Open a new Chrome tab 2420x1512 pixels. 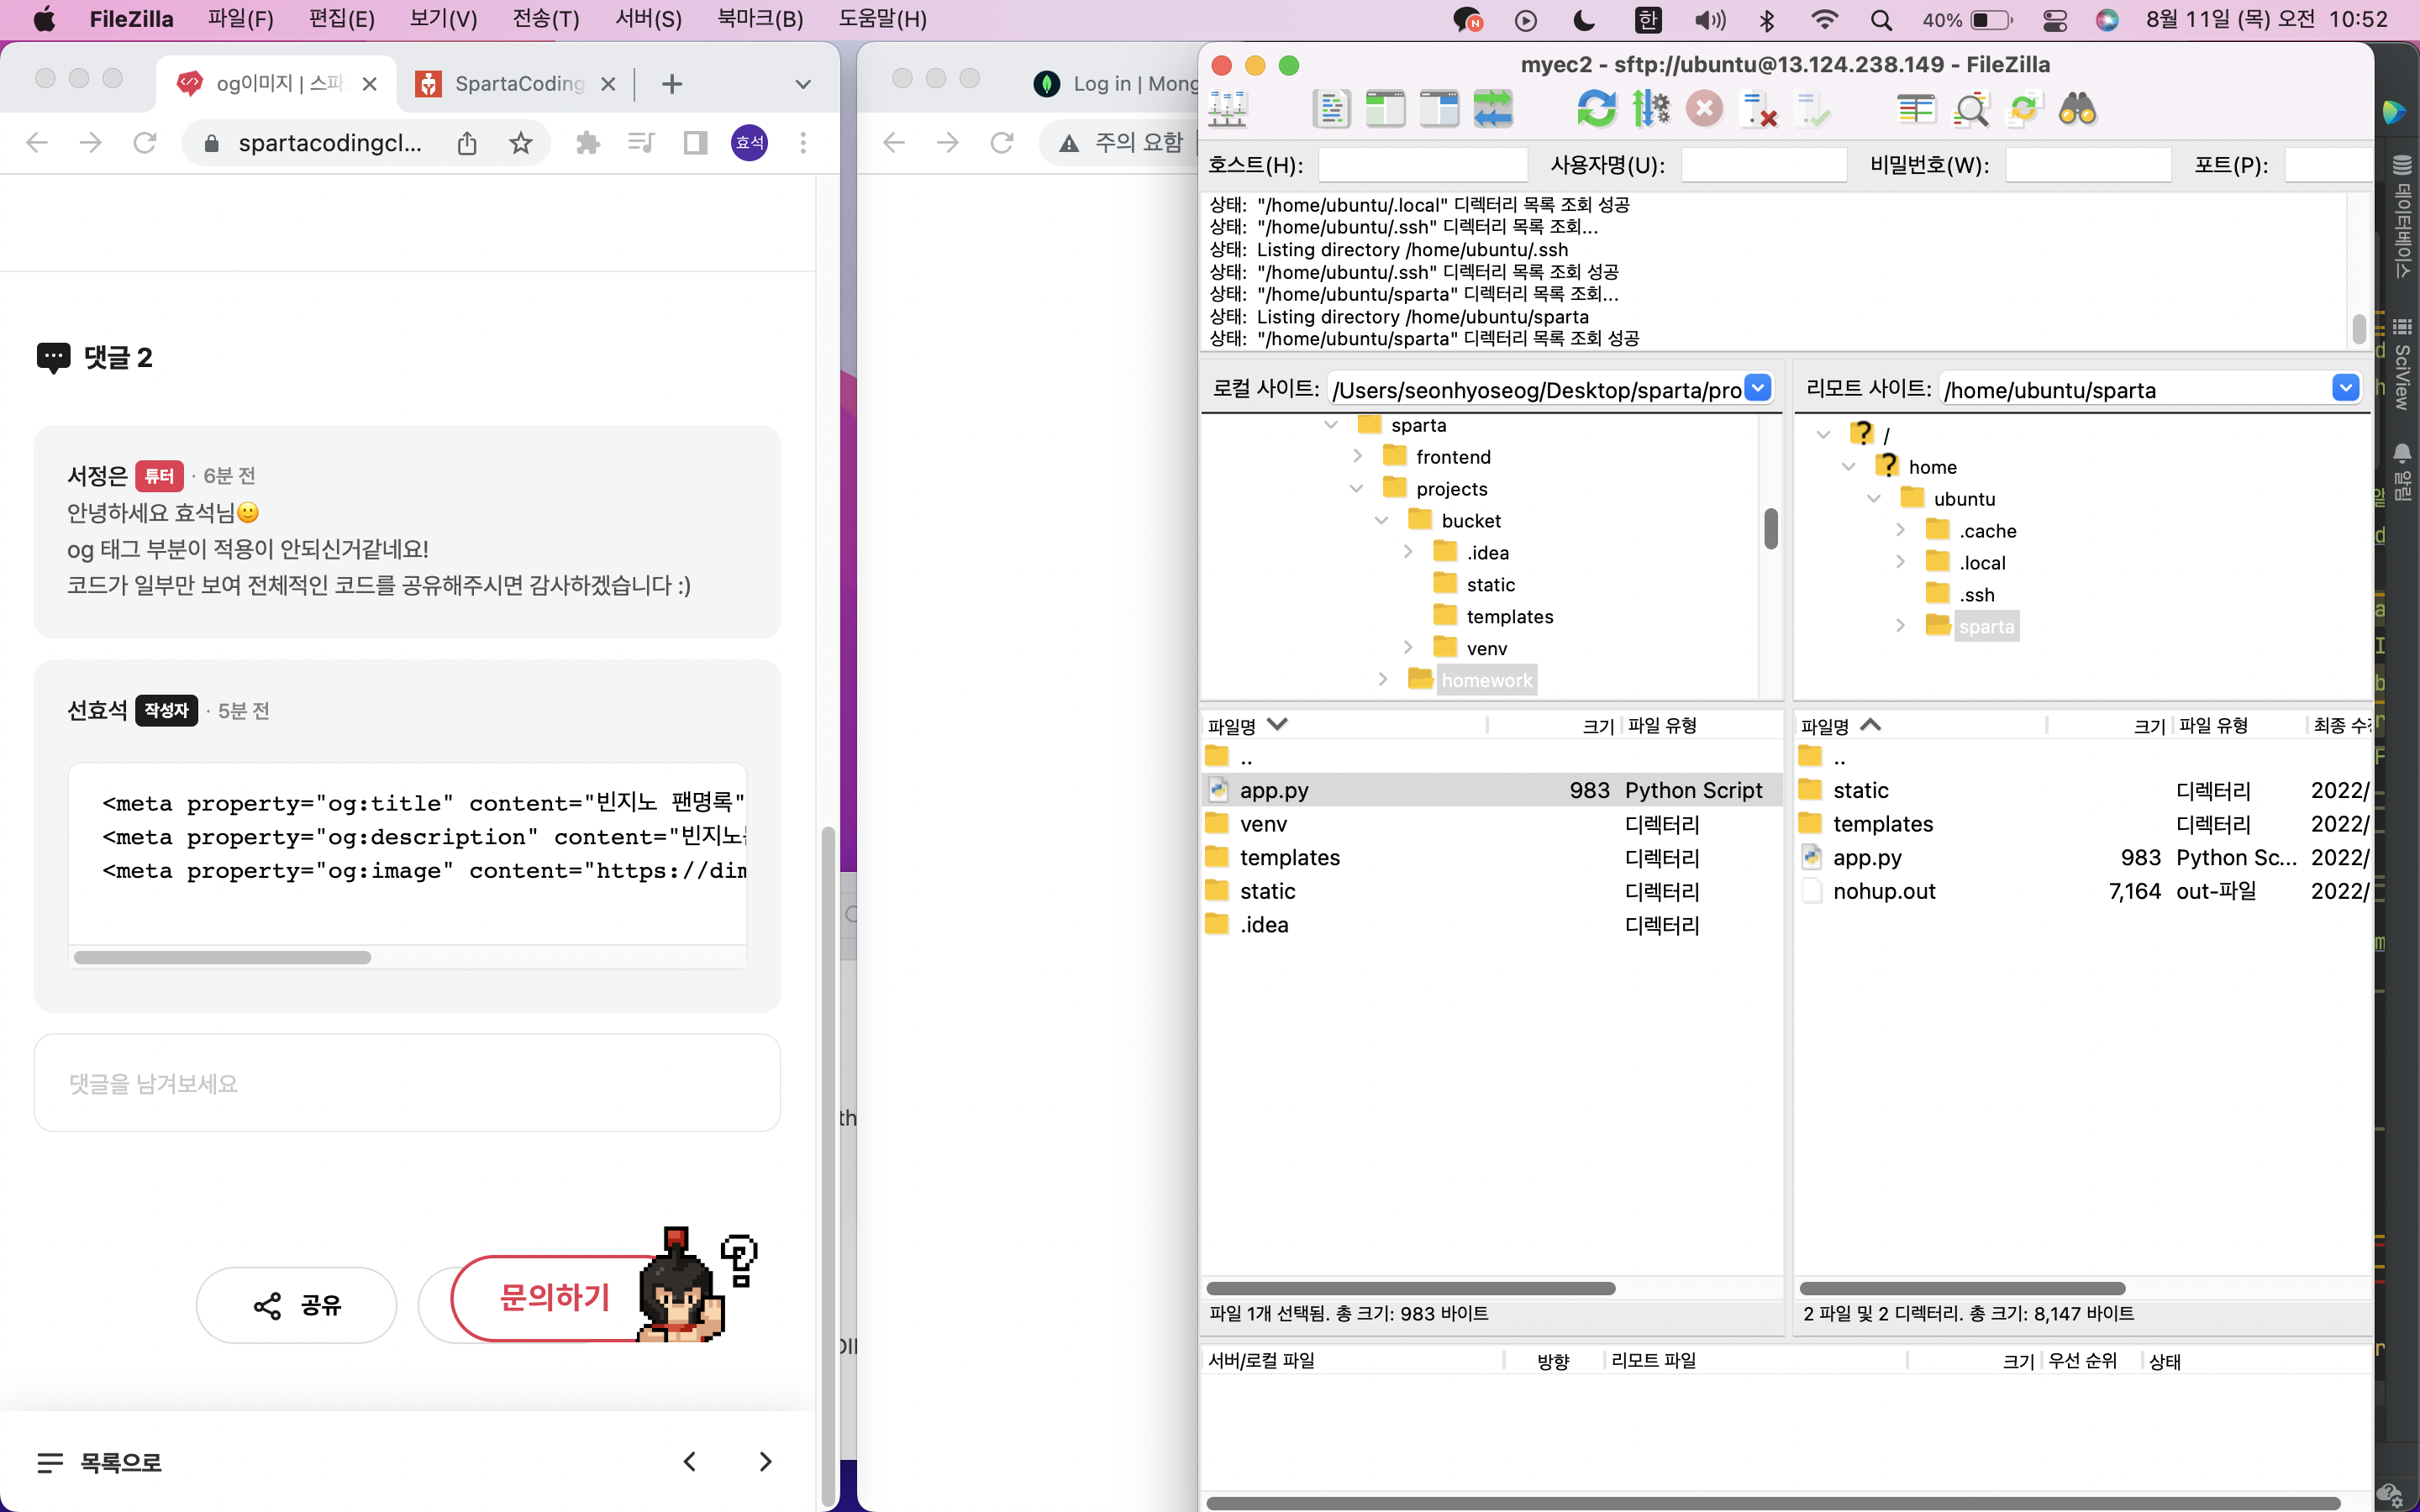(x=672, y=84)
